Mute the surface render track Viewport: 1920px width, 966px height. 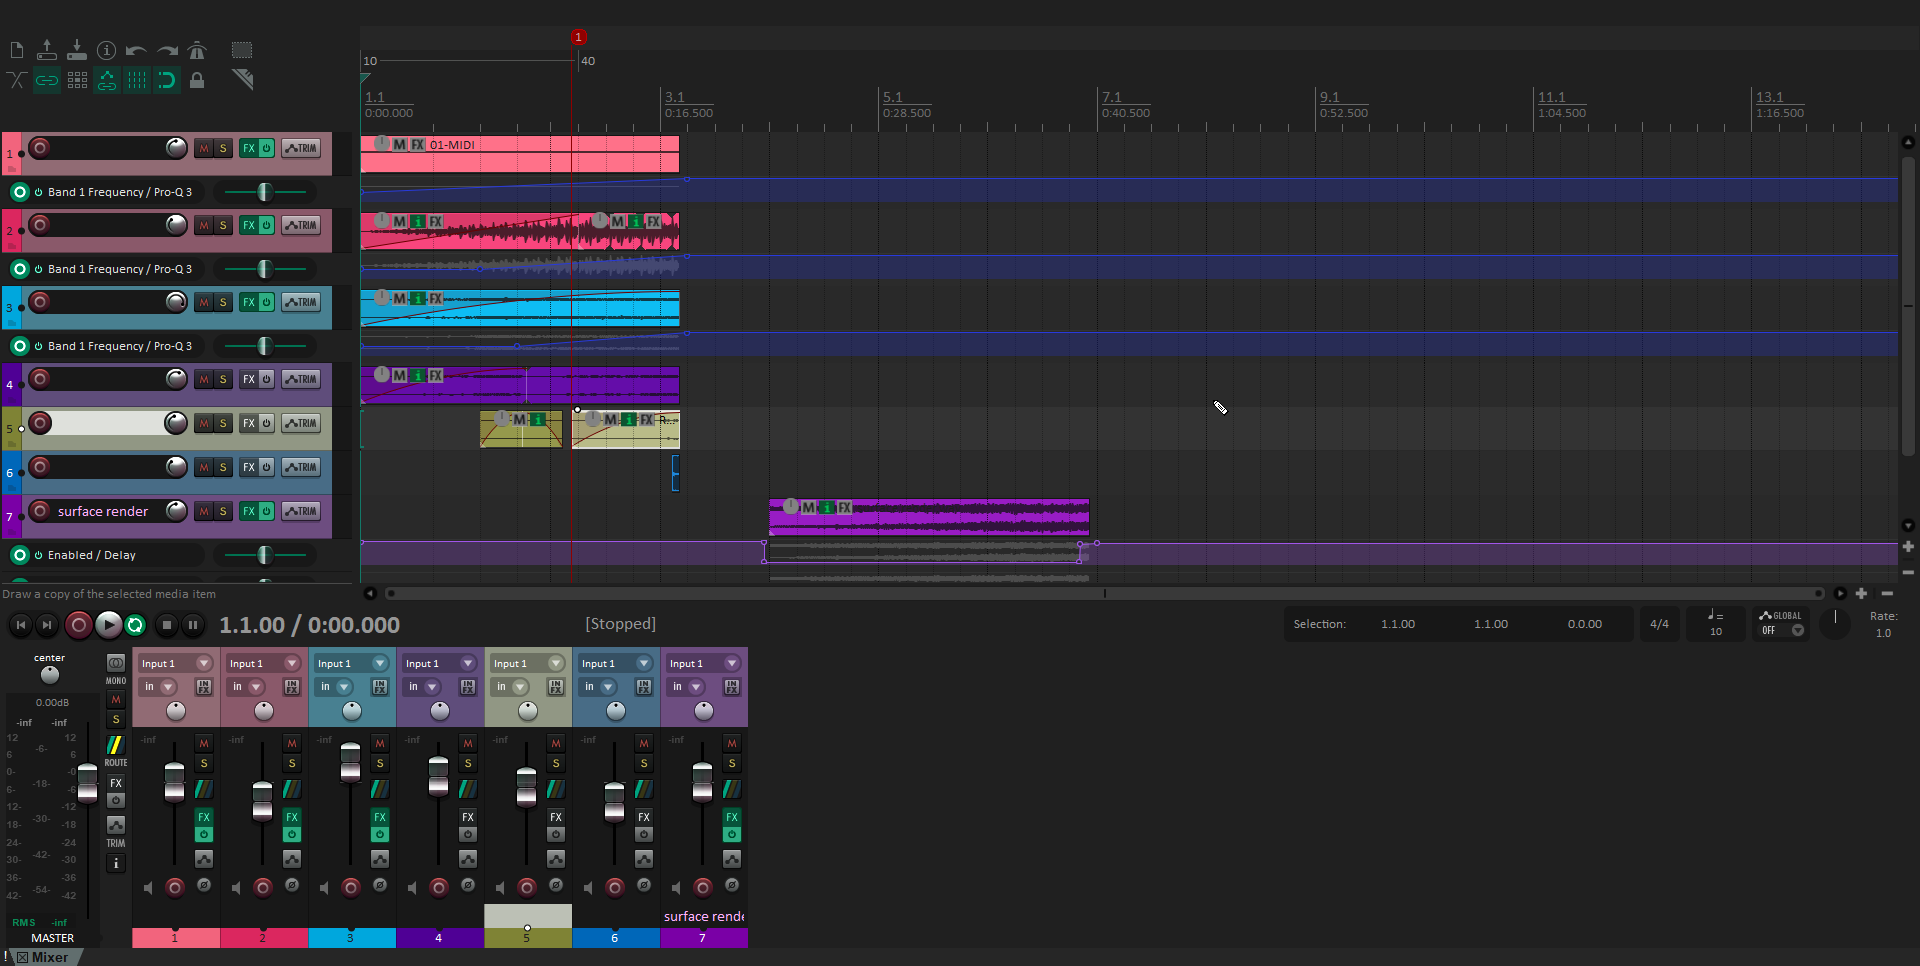click(204, 511)
